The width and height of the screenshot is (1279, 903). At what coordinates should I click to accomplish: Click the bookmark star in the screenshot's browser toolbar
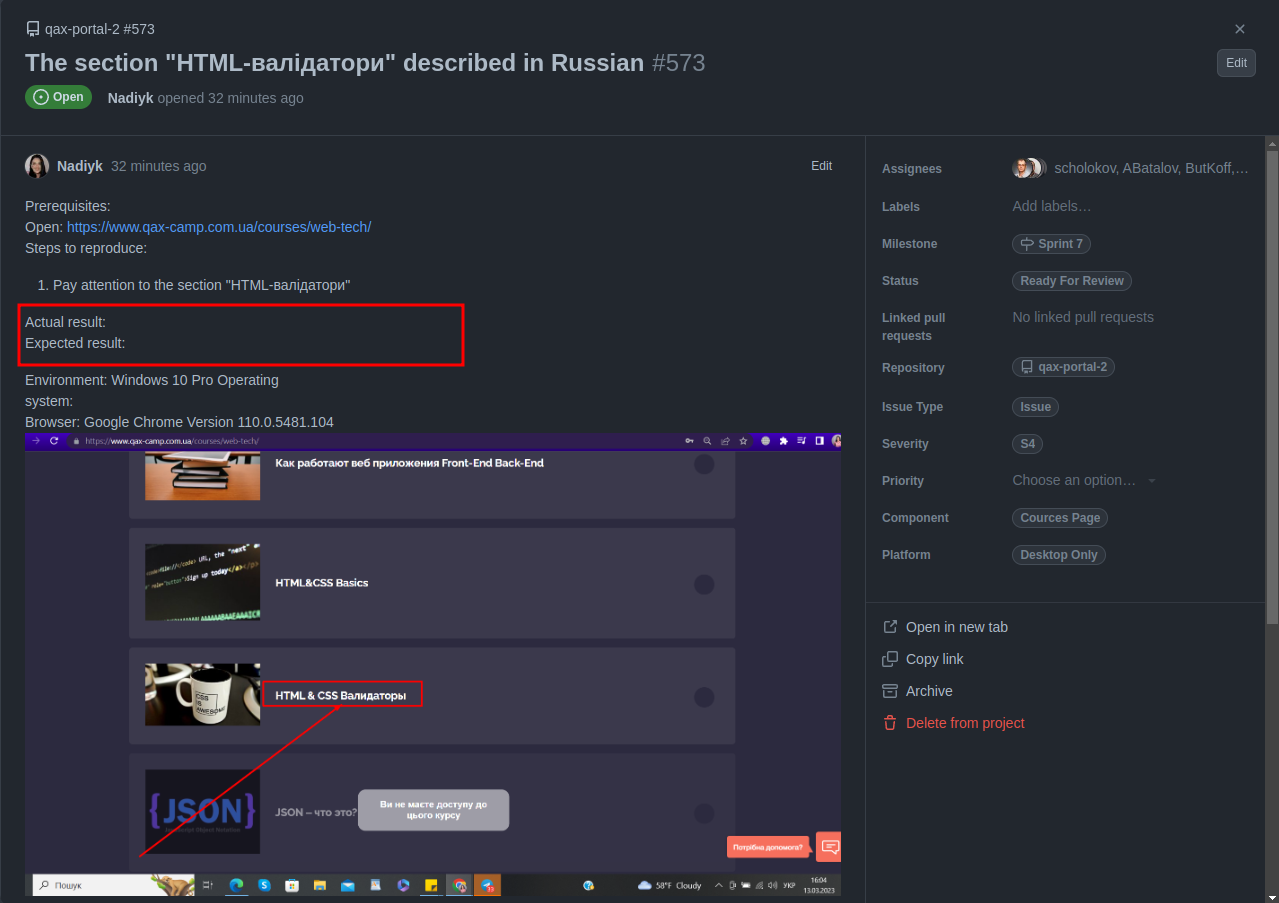(x=742, y=440)
